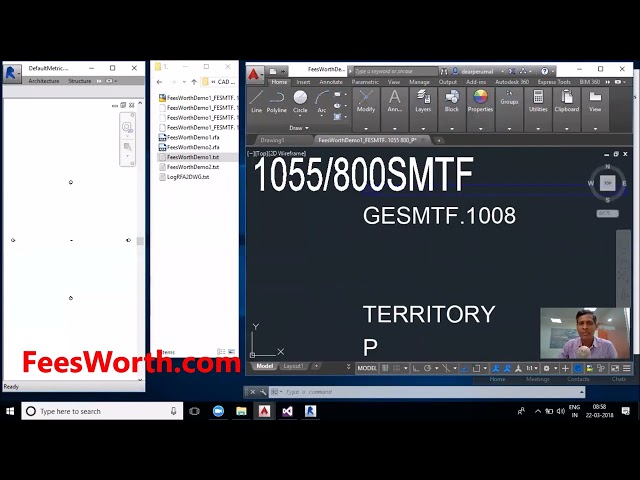Click the annotation visibility icon in status bar

click(496, 368)
